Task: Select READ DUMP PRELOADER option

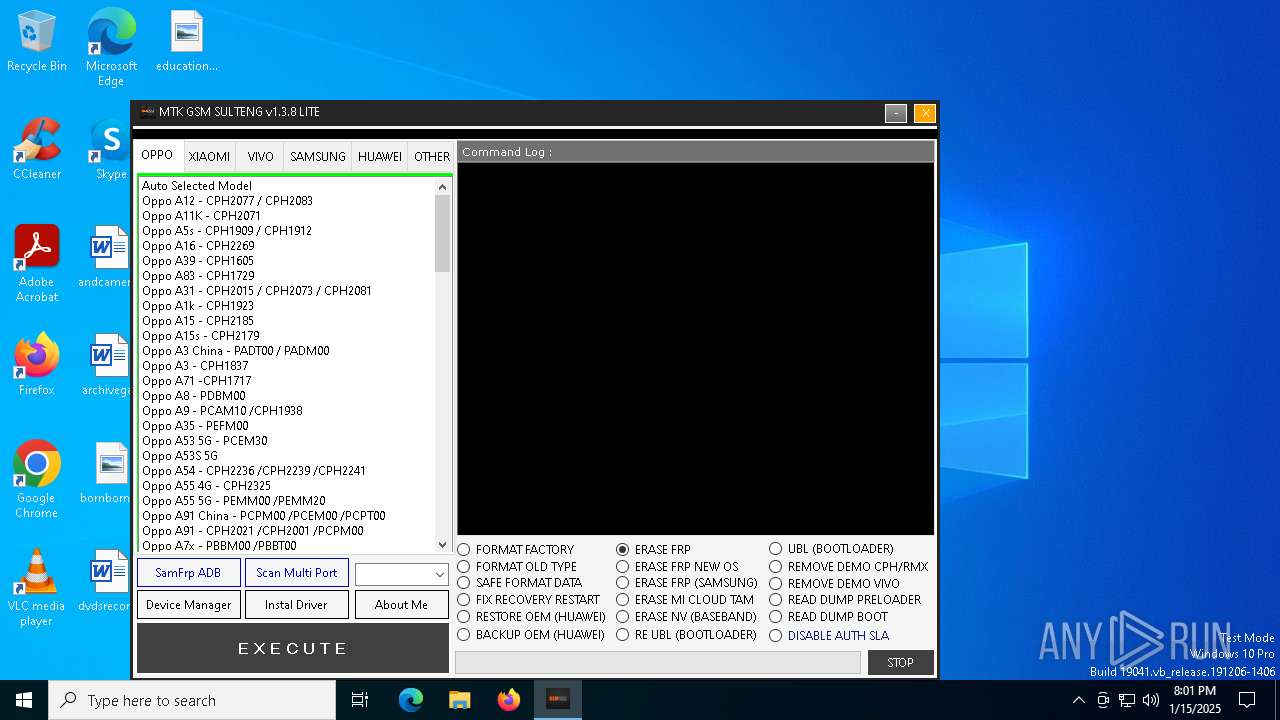Action: [846, 600]
